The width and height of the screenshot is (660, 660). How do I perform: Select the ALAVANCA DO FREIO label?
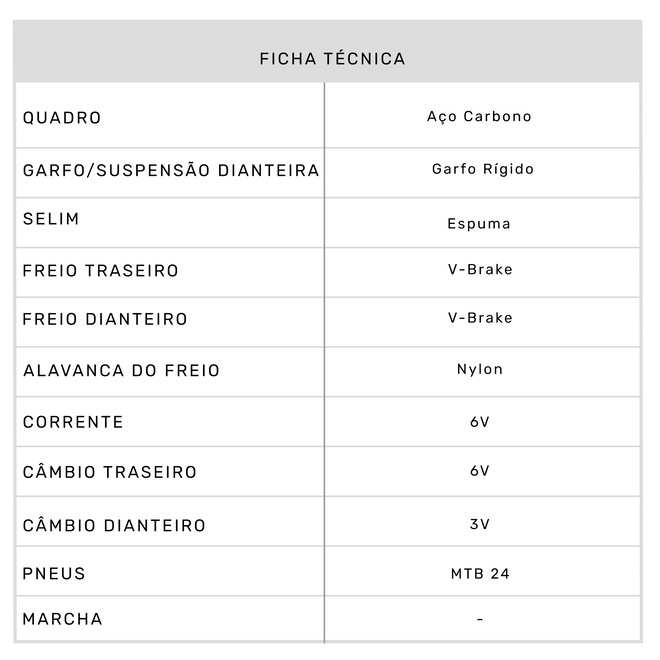coord(121,371)
